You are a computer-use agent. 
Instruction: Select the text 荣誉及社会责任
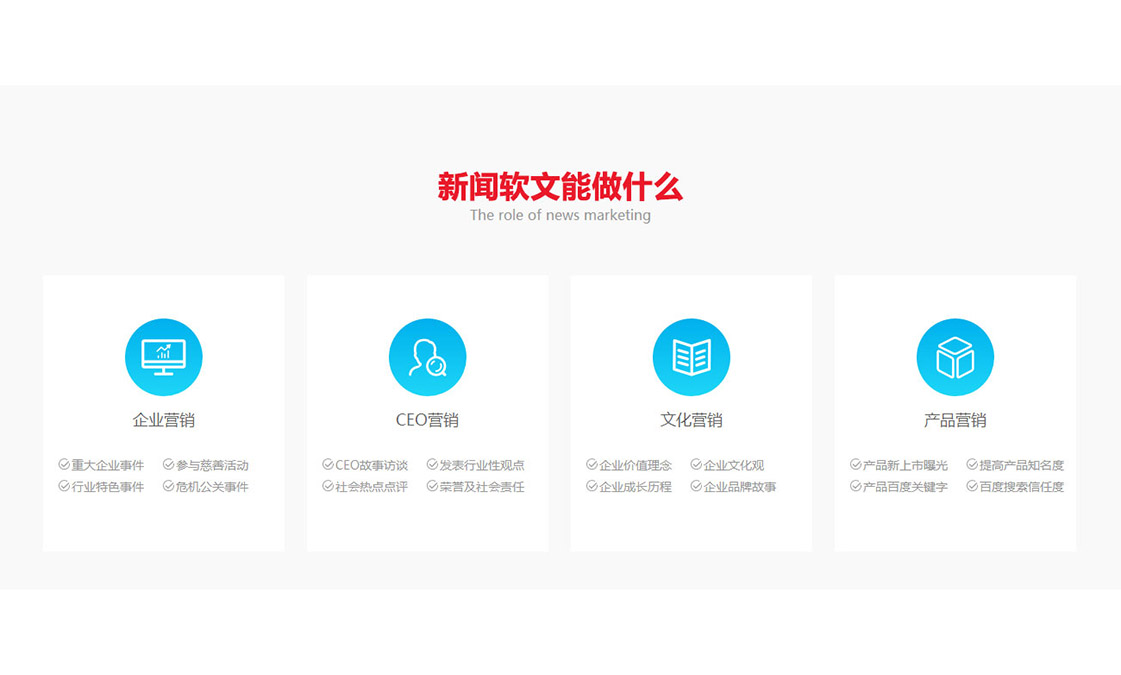(x=482, y=487)
